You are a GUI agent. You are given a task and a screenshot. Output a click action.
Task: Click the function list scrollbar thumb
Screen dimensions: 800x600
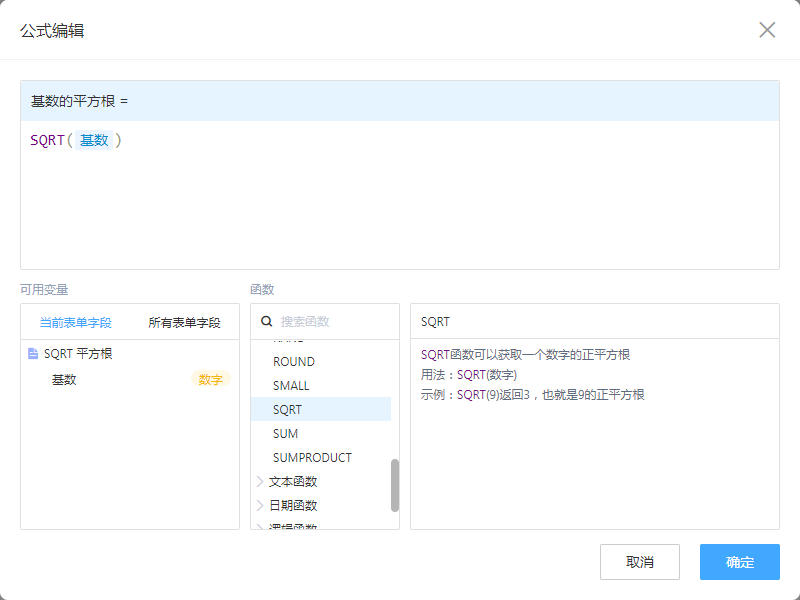tap(394, 485)
